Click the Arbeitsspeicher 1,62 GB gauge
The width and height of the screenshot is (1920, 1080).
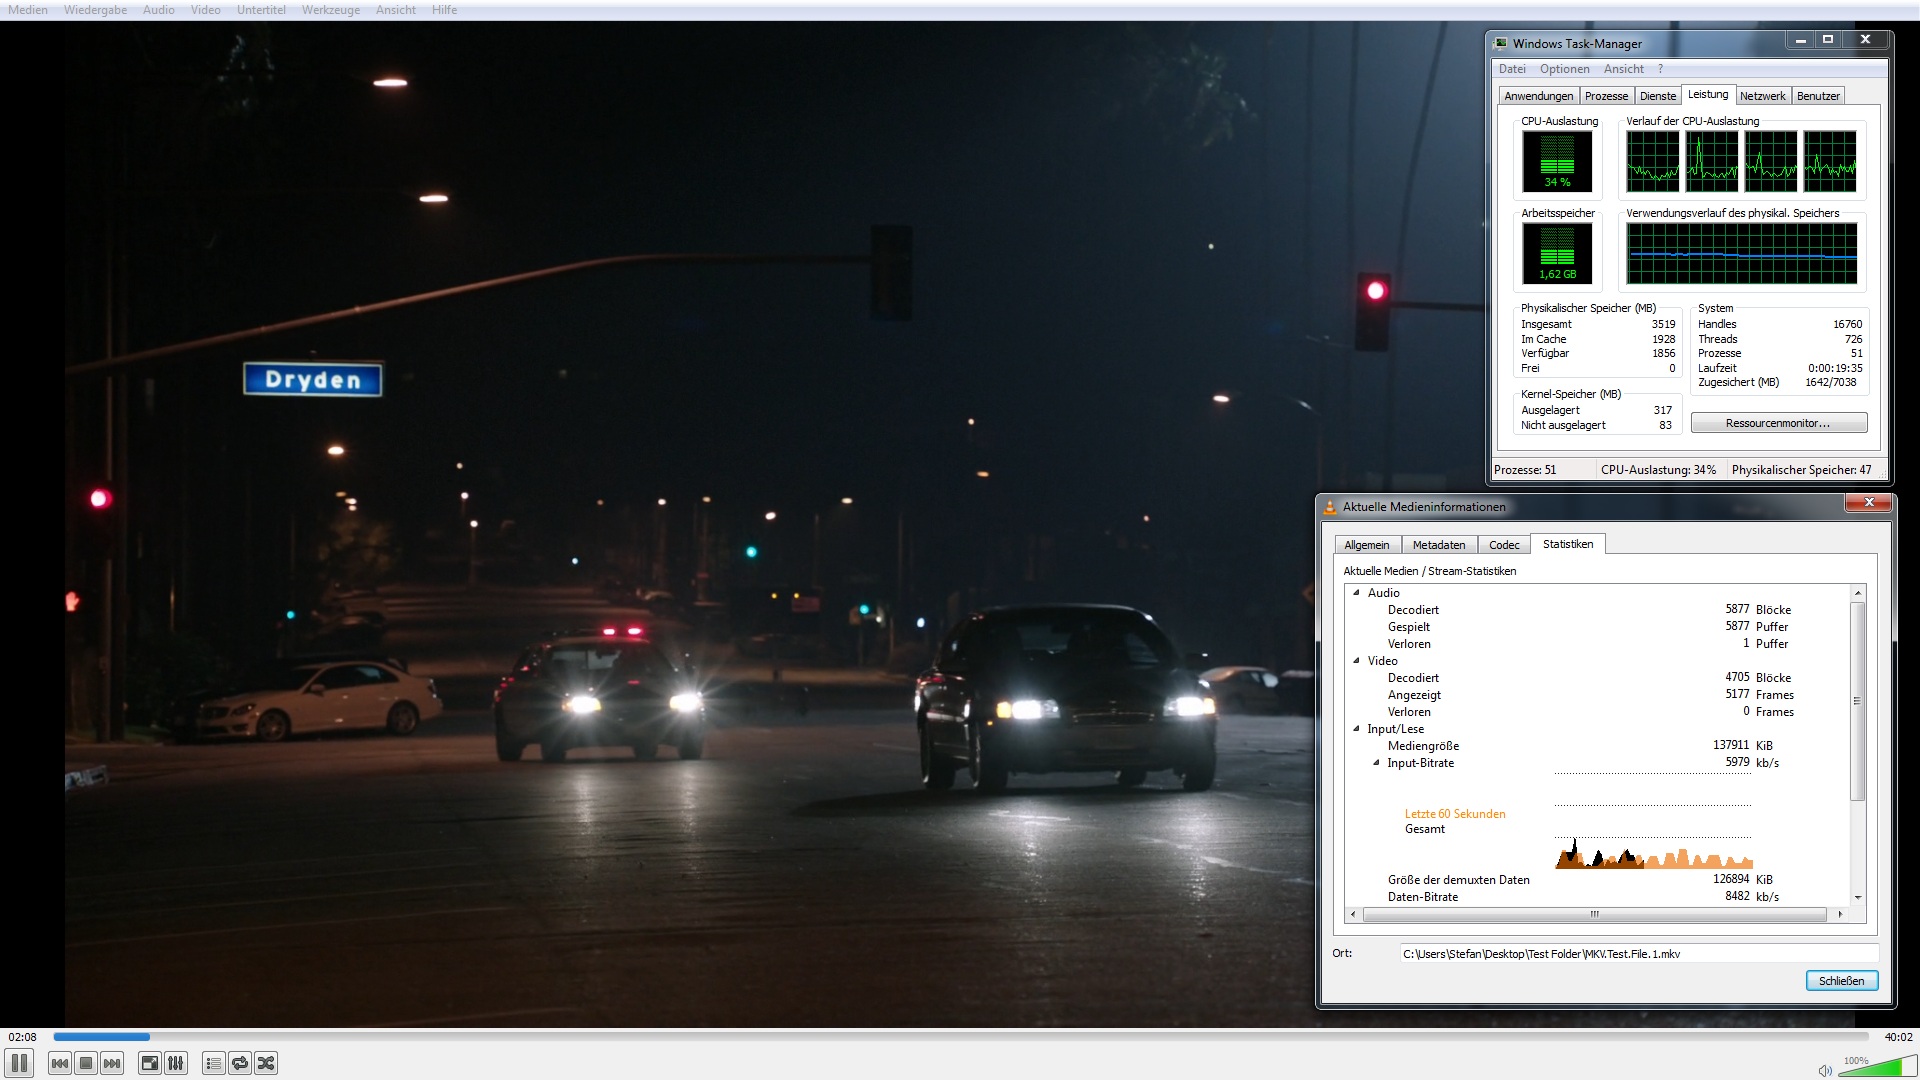pos(1557,253)
